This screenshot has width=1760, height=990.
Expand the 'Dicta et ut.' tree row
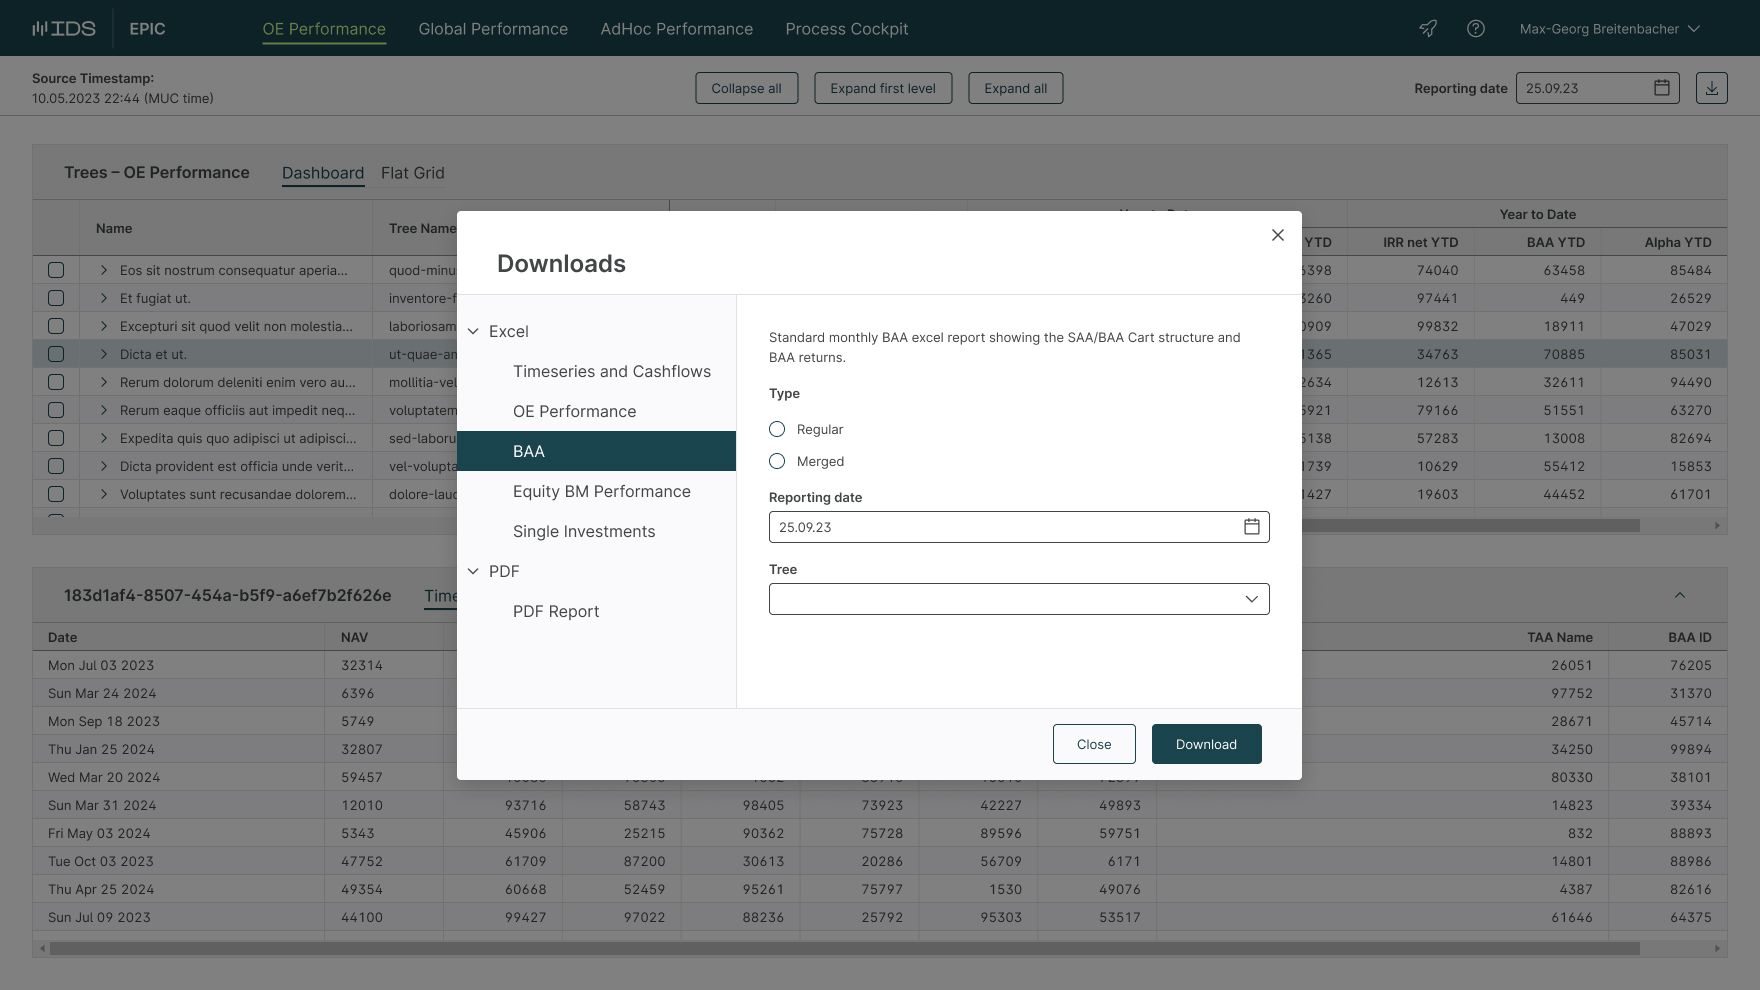tap(103, 354)
